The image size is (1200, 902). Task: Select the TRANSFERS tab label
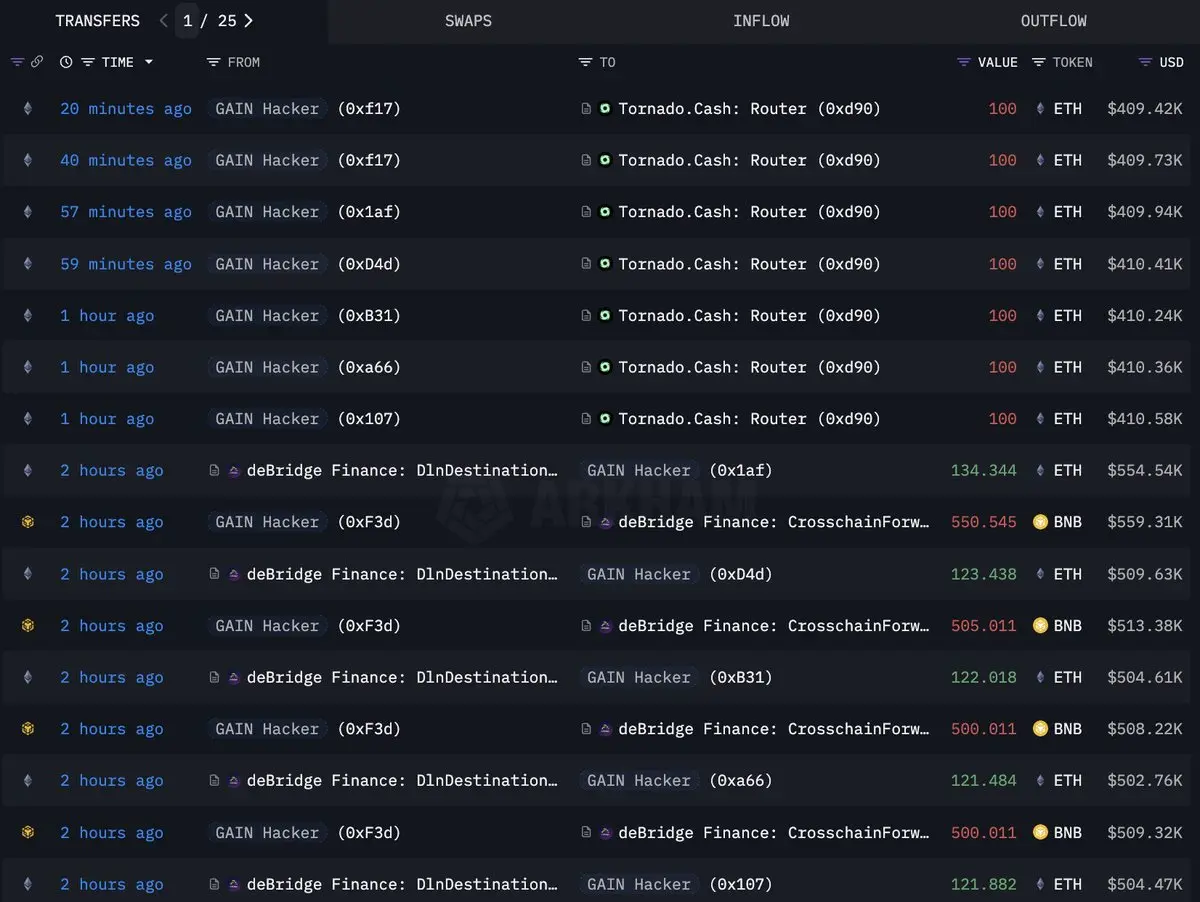[97, 21]
